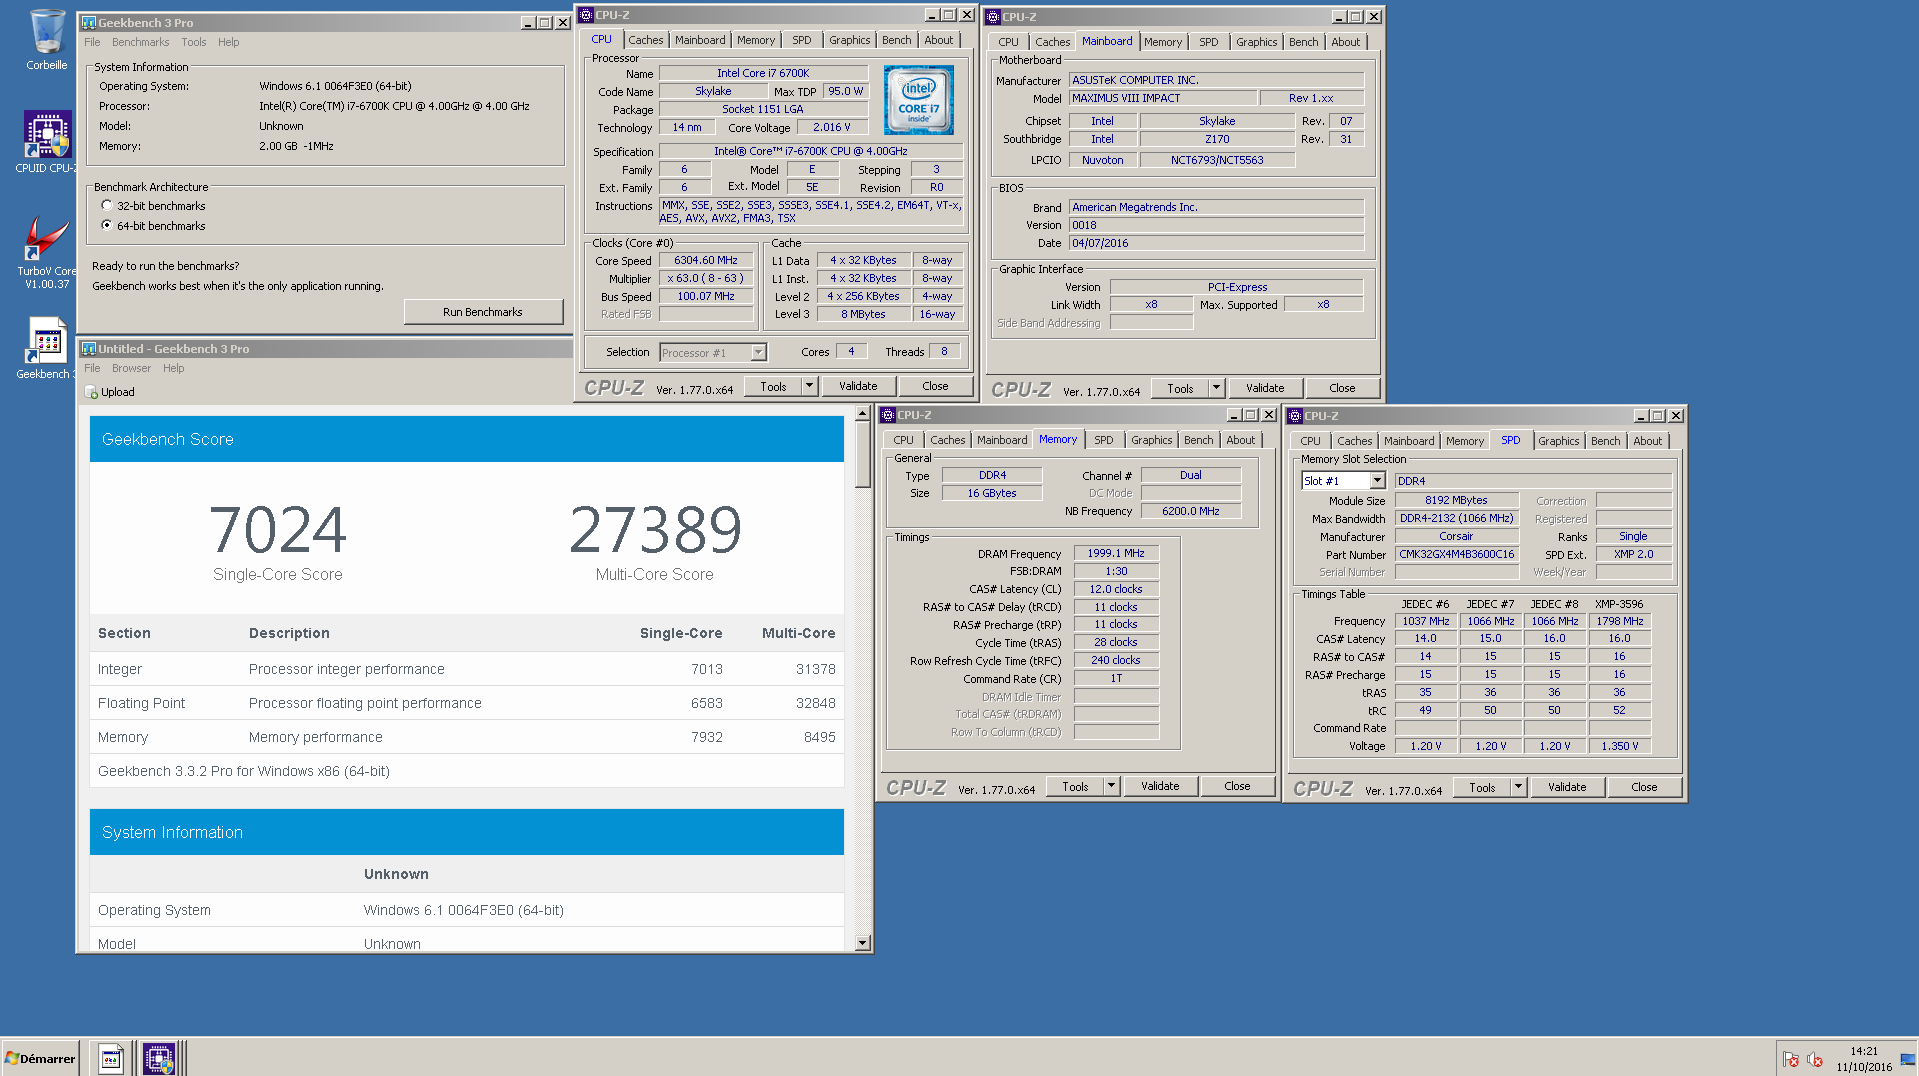Expand Tools arrow in CPU-Z Mainboard window
This screenshot has width=1919, height=1076.
pos(1217,388)
